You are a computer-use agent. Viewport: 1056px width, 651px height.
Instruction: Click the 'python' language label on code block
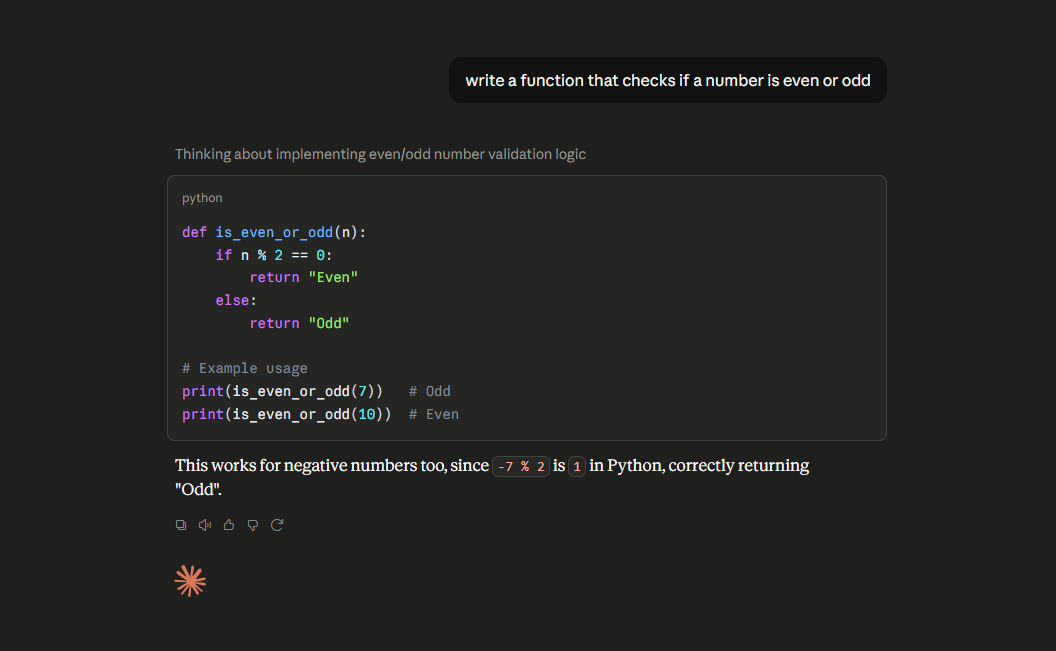202,198
